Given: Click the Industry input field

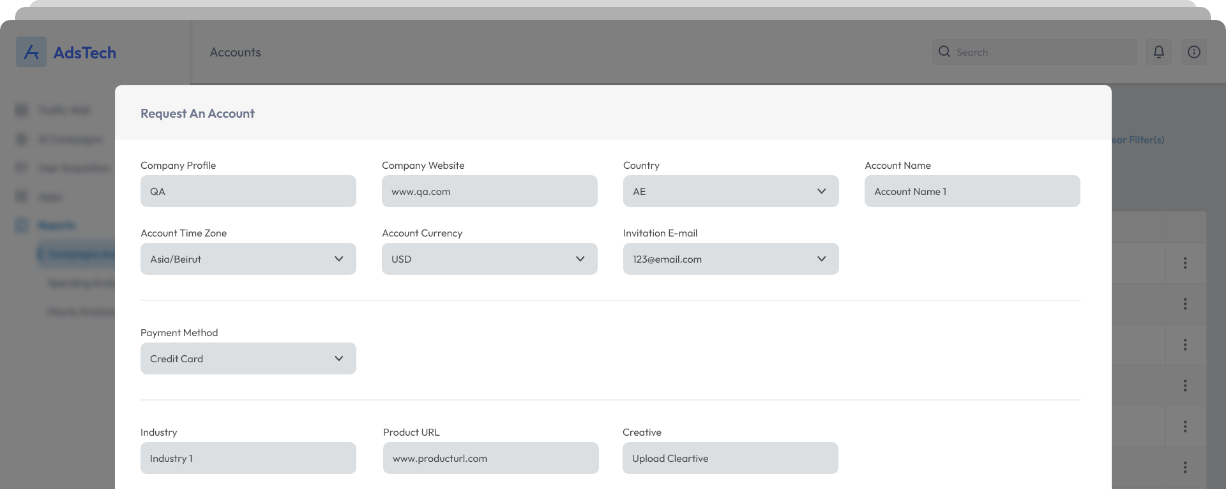Looking at the screenshot, I should (x=248, y=458).
